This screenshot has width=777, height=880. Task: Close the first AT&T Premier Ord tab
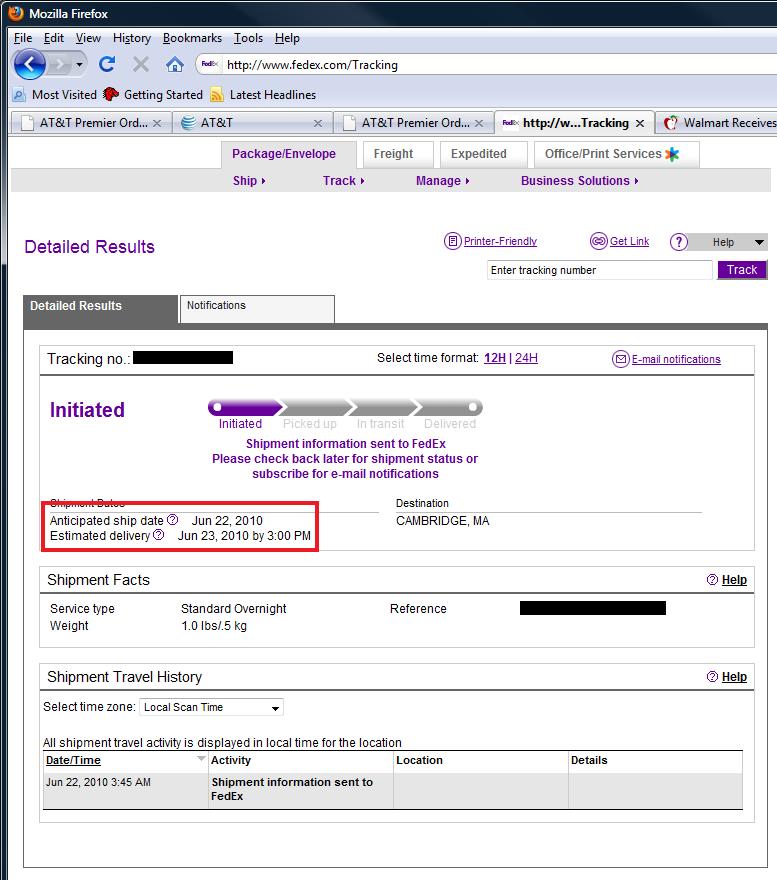(157, 123)
